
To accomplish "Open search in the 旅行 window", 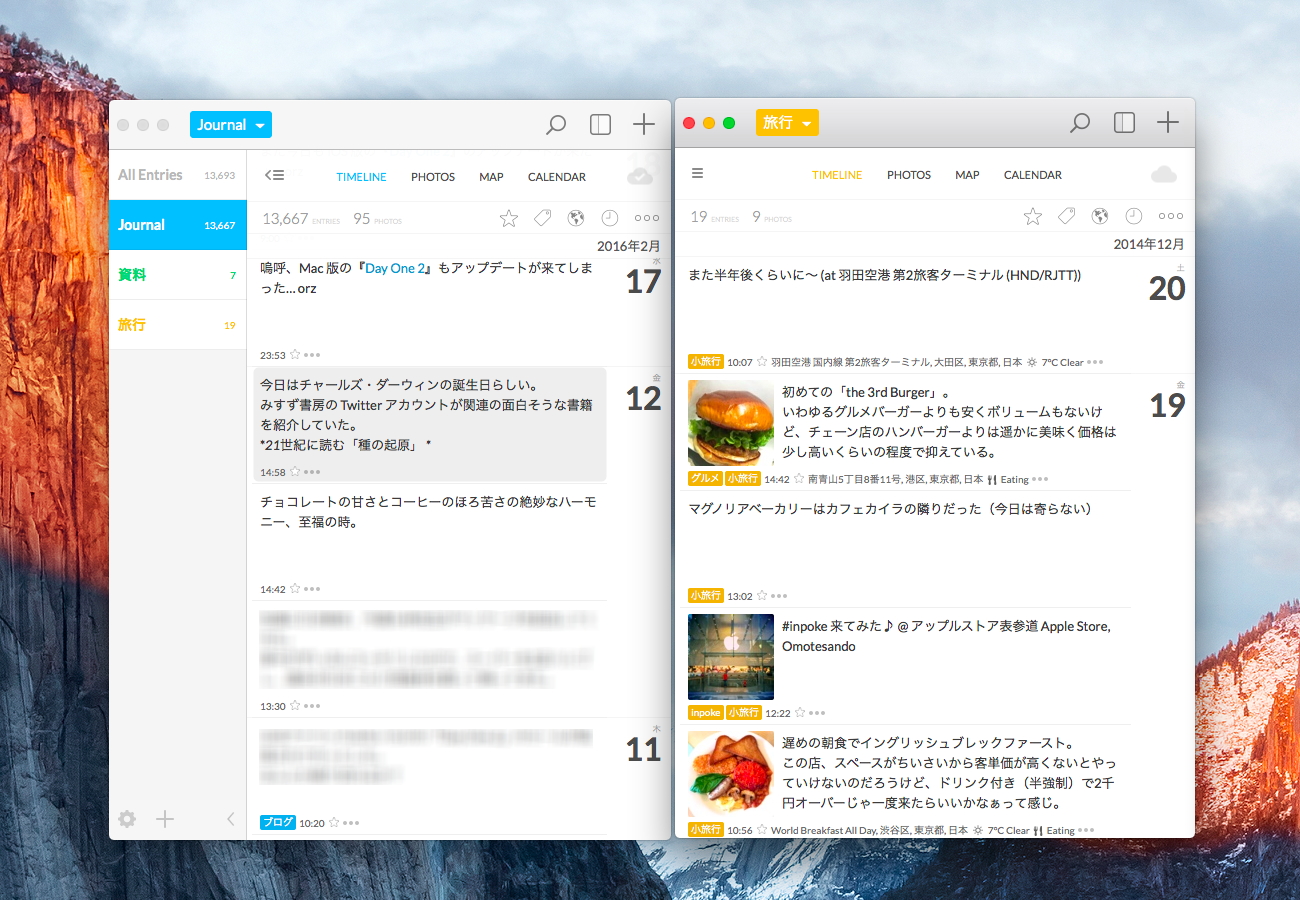I will (1080, 123).
